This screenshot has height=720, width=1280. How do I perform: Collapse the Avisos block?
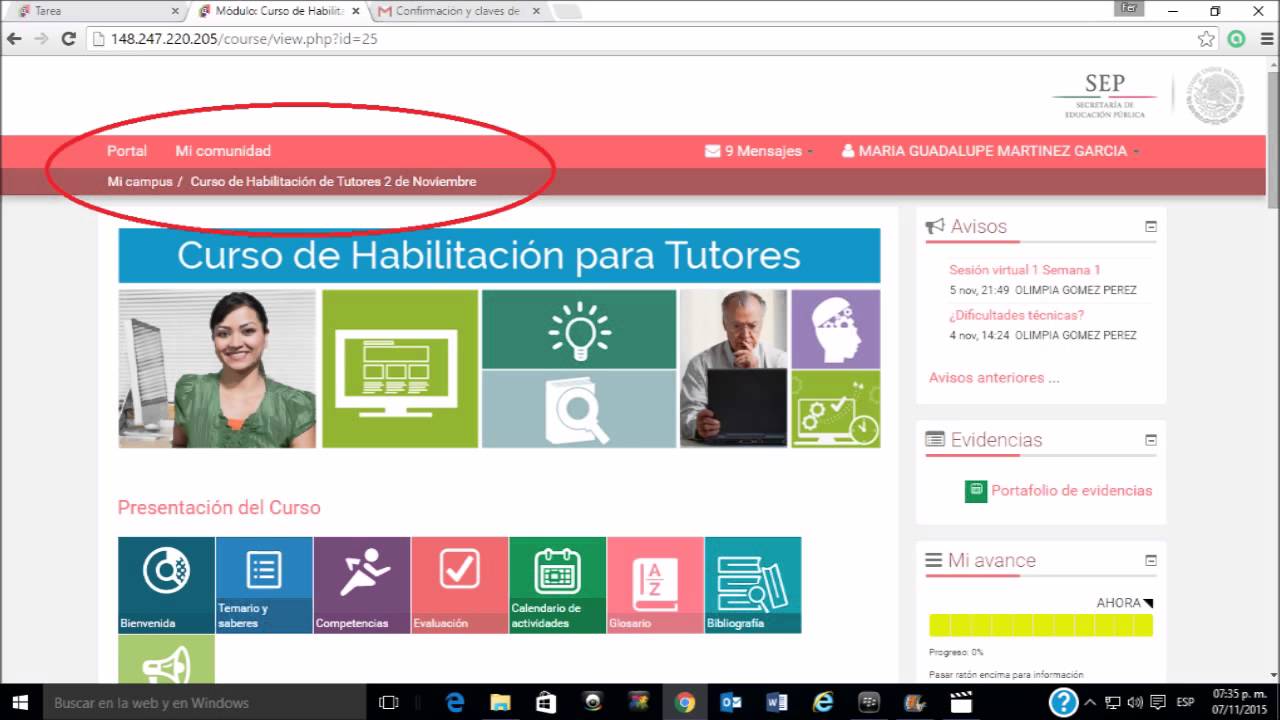[1150, 227]
